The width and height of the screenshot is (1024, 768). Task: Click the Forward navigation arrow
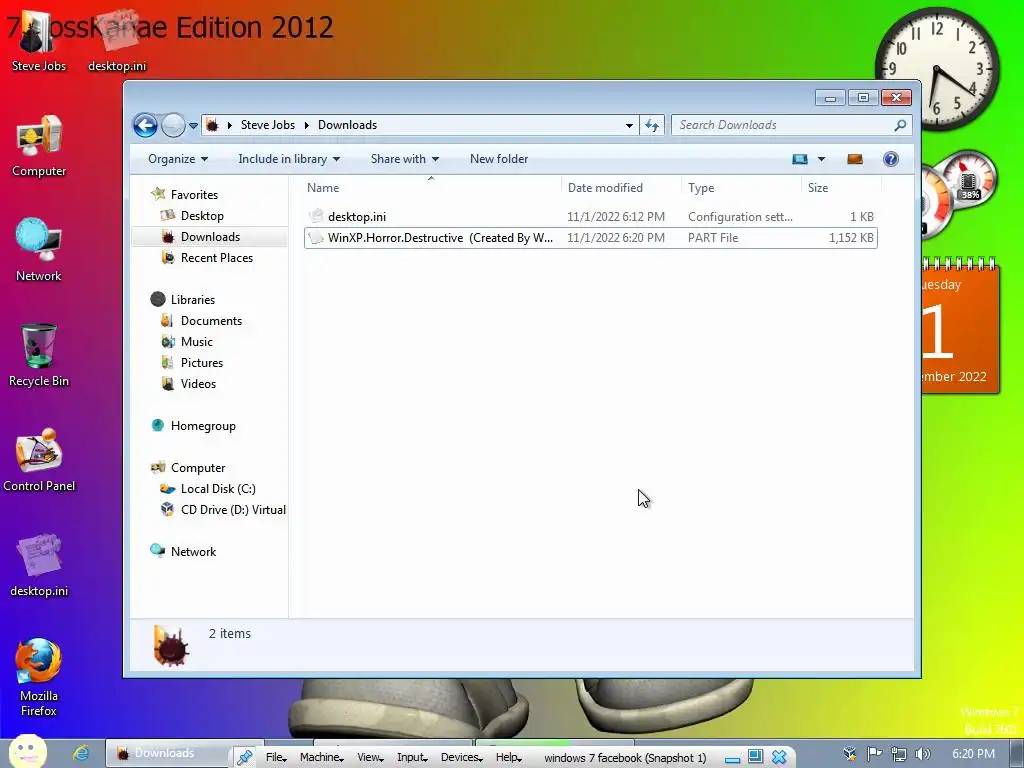pyautogui.click(x=173, y=125)
